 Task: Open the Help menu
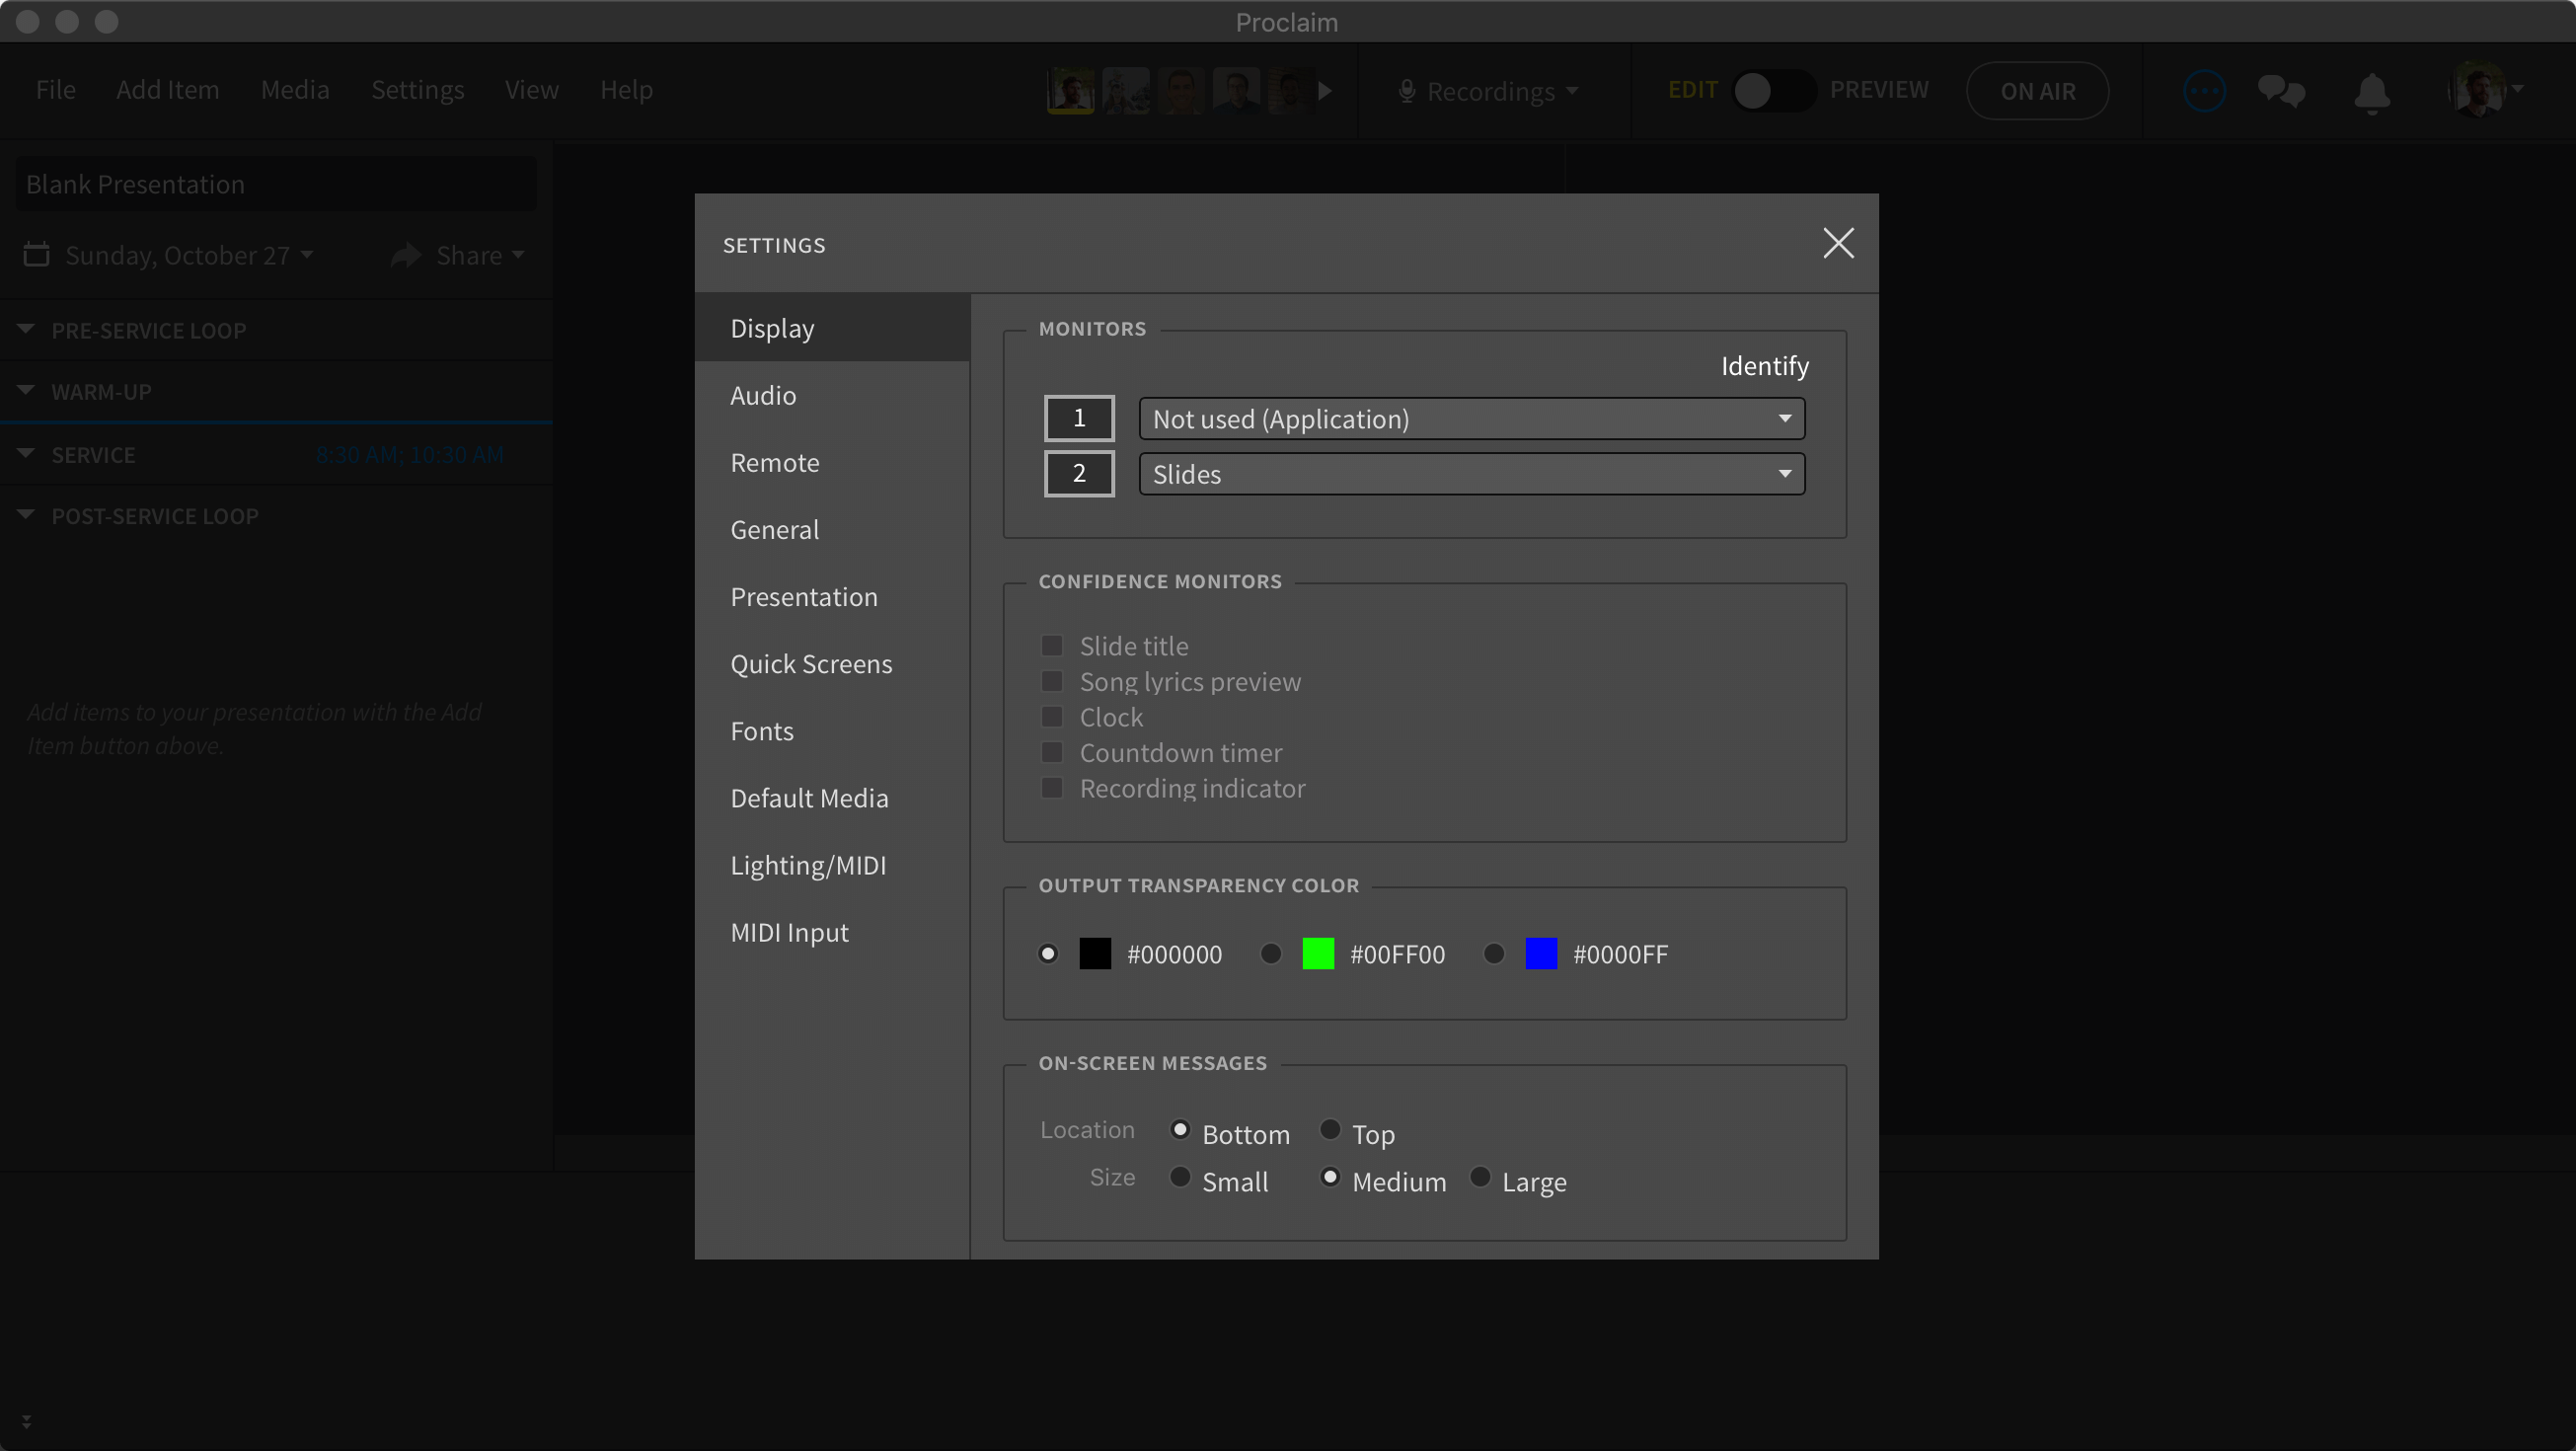626,90
